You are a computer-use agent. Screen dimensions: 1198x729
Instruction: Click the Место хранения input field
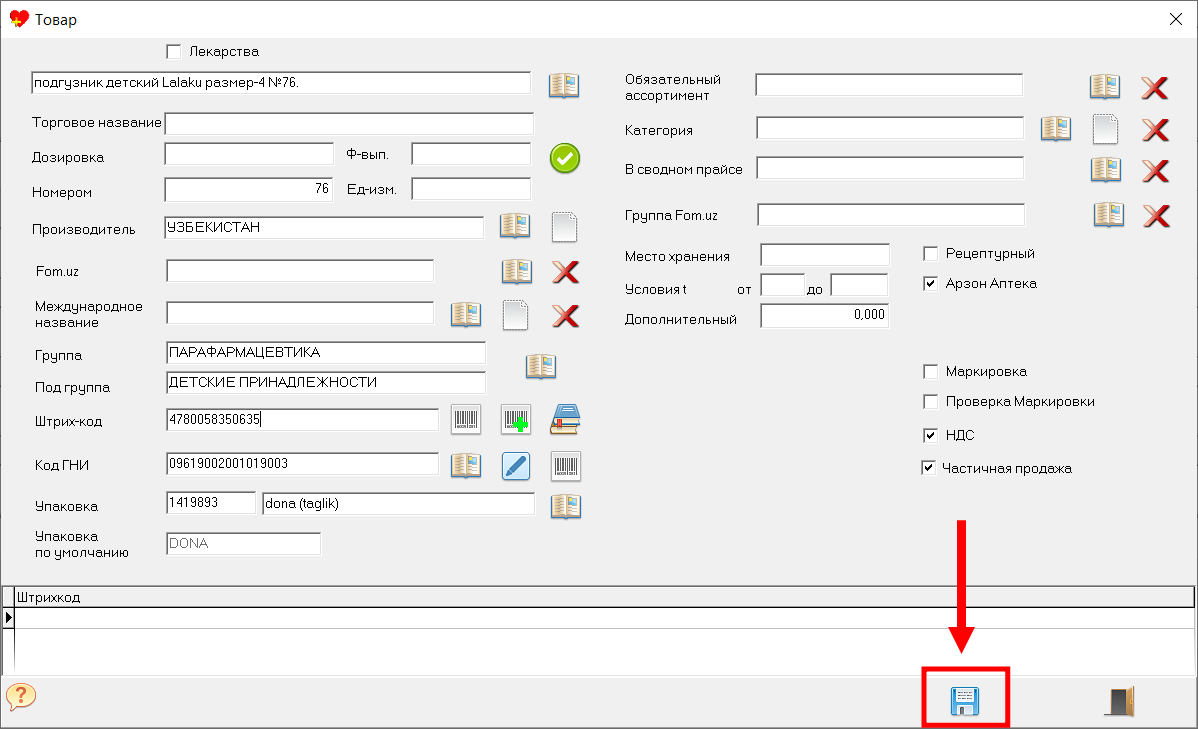coord(825,254)
